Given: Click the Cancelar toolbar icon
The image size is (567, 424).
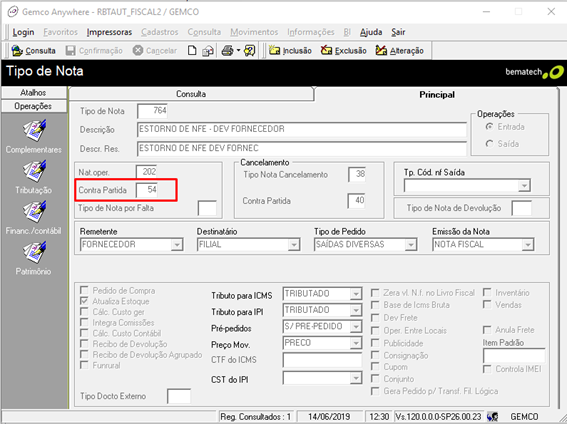Looking at the screenshot, I should 138,51.
